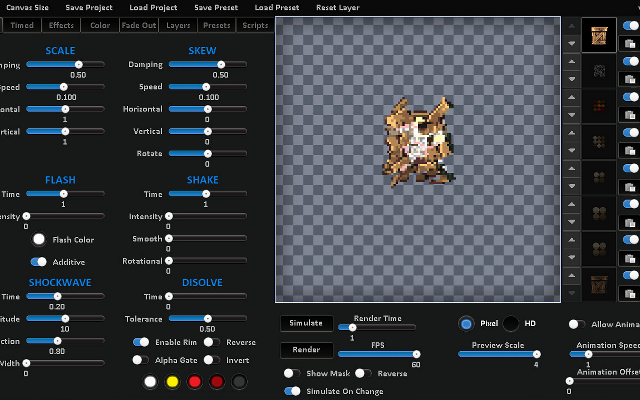This screenshot has width=640, height=400.
Task: Enable the Allow Animation toggle
Action: pos(577,324)
